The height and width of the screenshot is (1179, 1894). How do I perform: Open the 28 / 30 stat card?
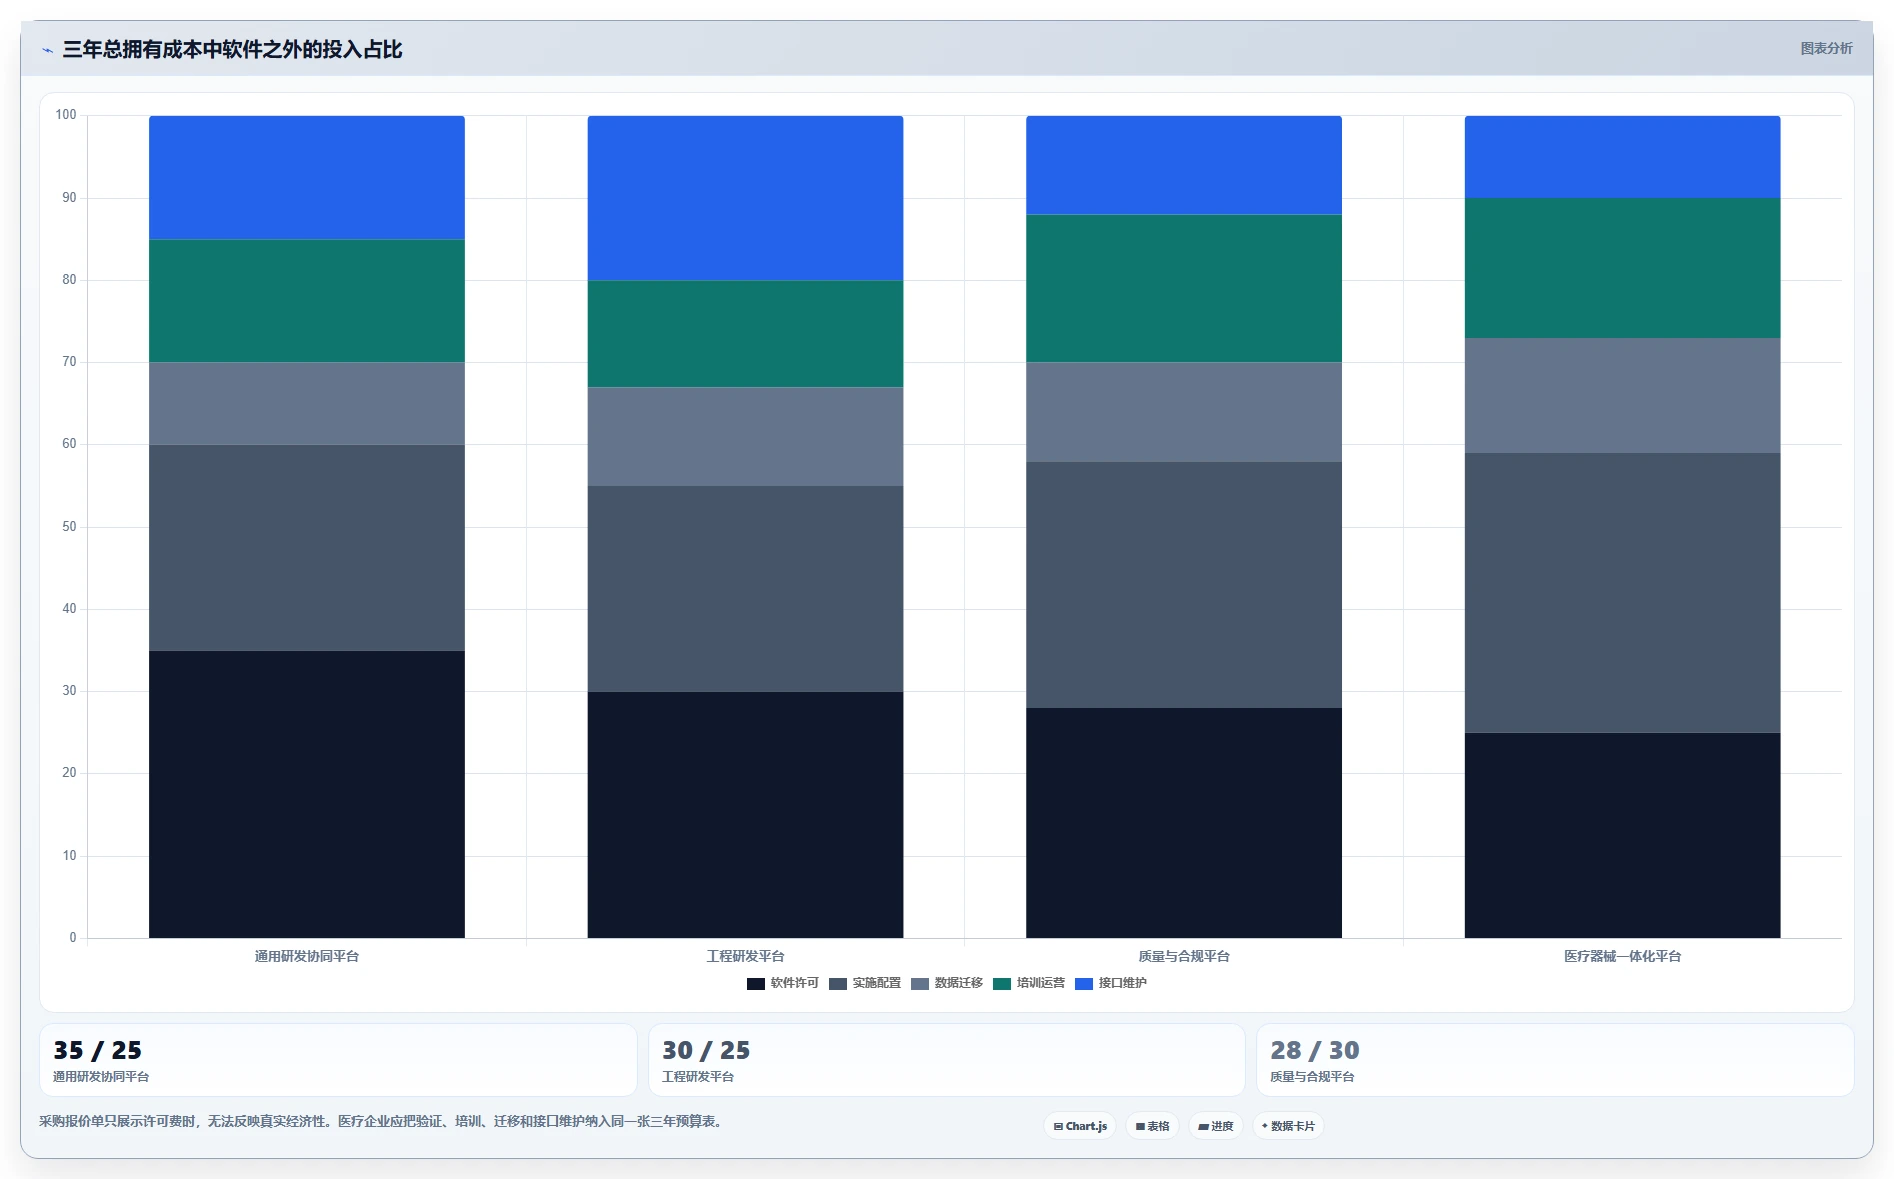pos(1555,1060)
